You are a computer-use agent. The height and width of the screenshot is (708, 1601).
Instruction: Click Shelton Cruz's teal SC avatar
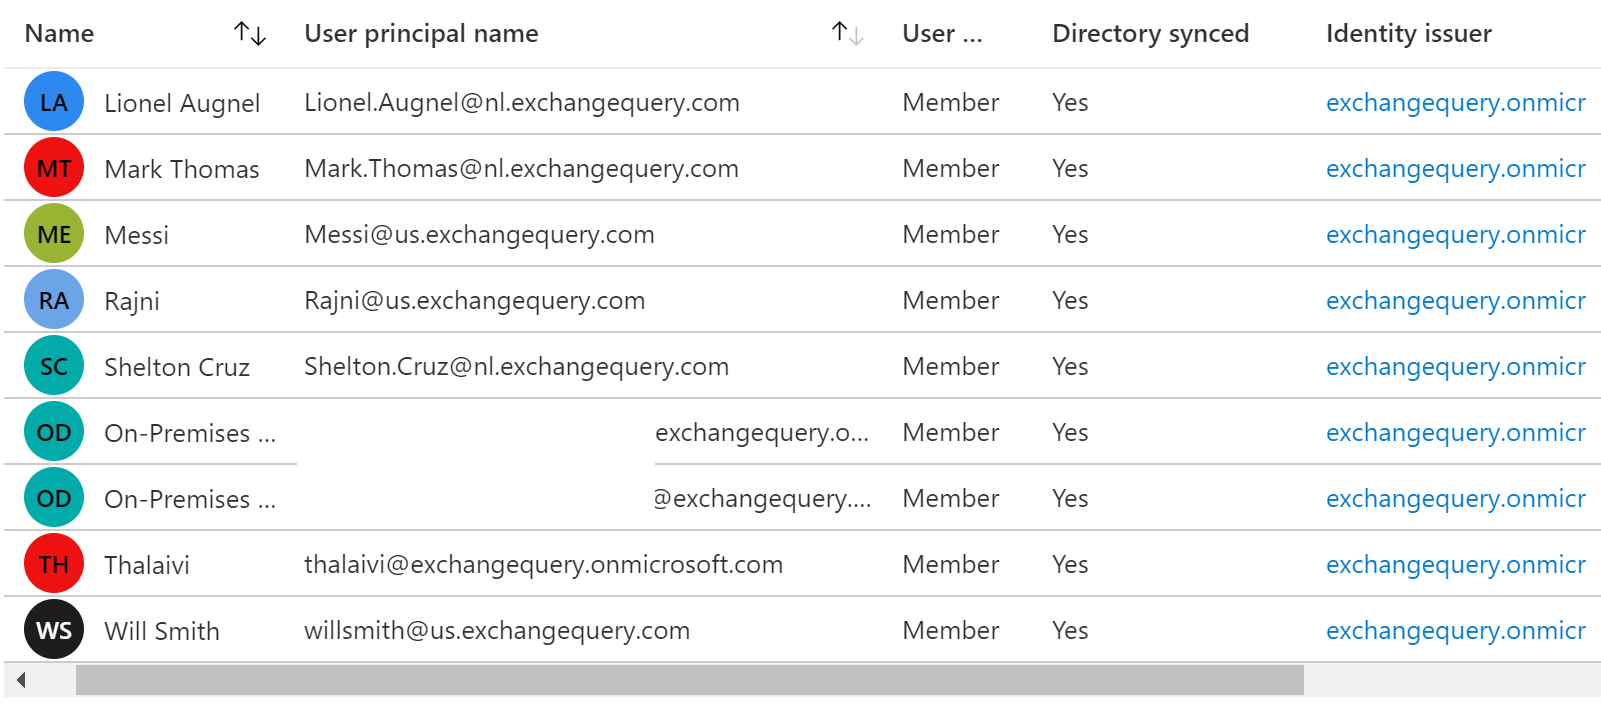[54, 366]
